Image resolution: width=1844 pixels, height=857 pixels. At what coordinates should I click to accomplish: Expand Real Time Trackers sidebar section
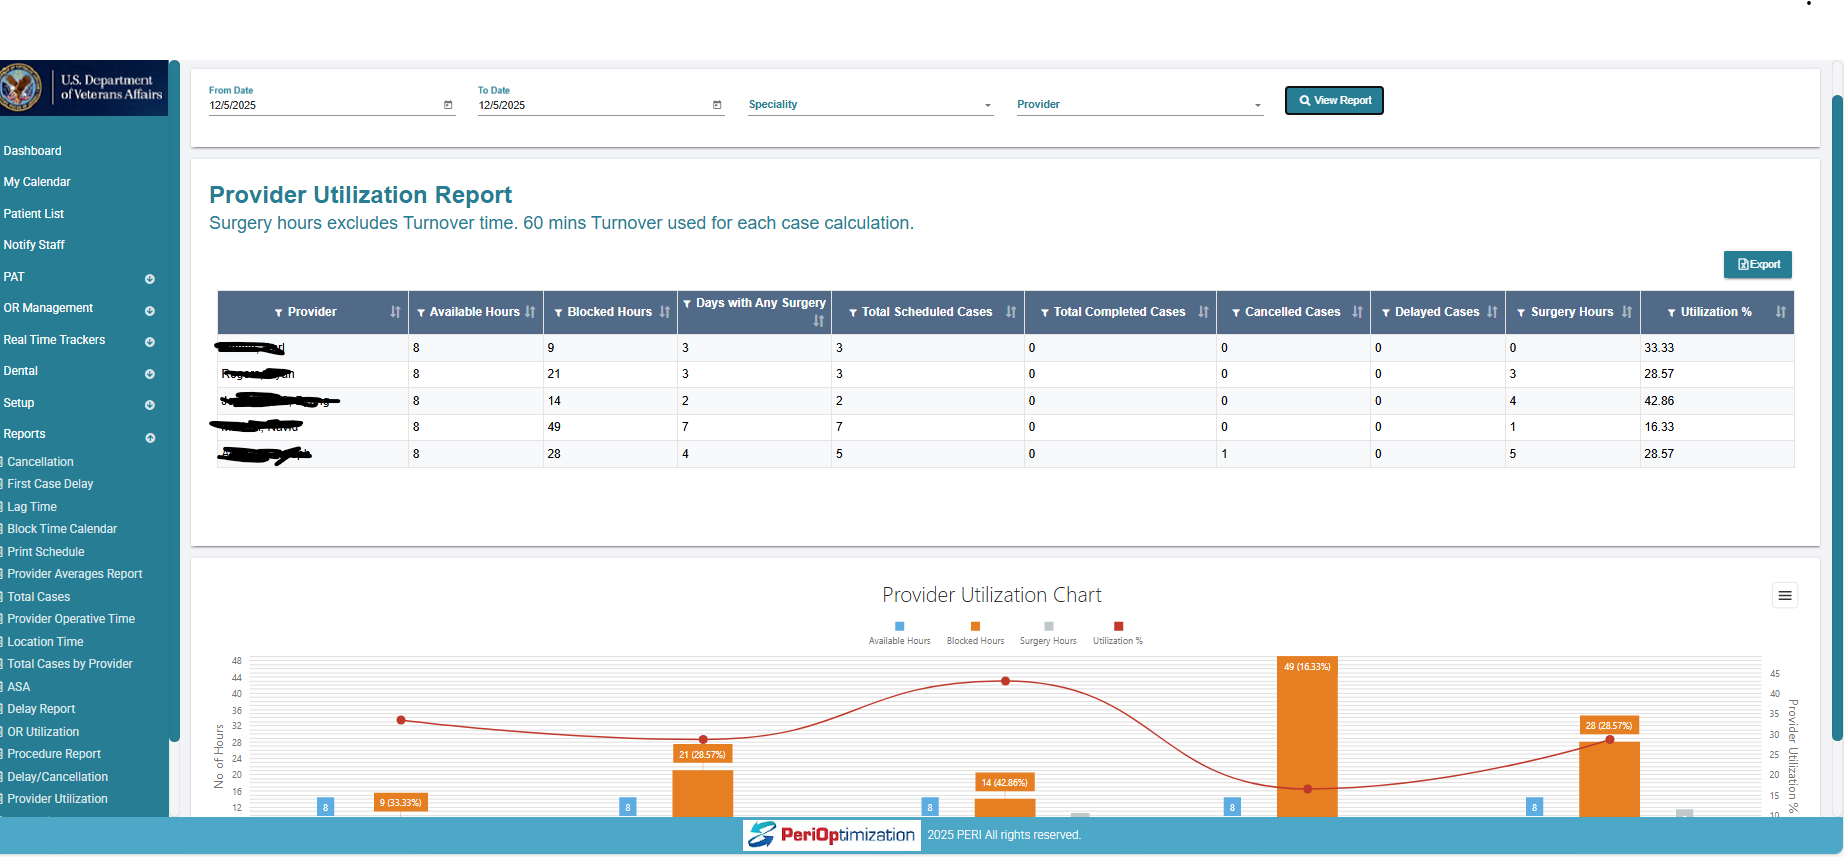[x=150, y=342]
